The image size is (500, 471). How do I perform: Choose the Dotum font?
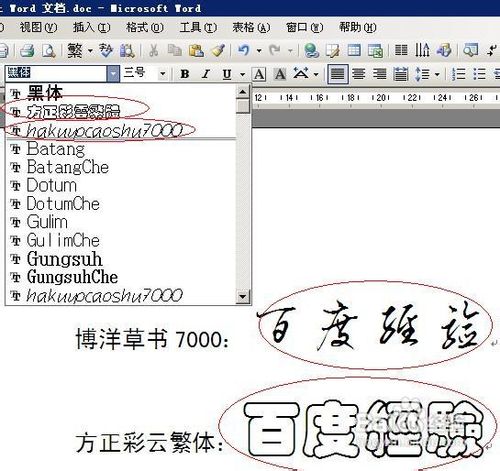tap(121, 185)
